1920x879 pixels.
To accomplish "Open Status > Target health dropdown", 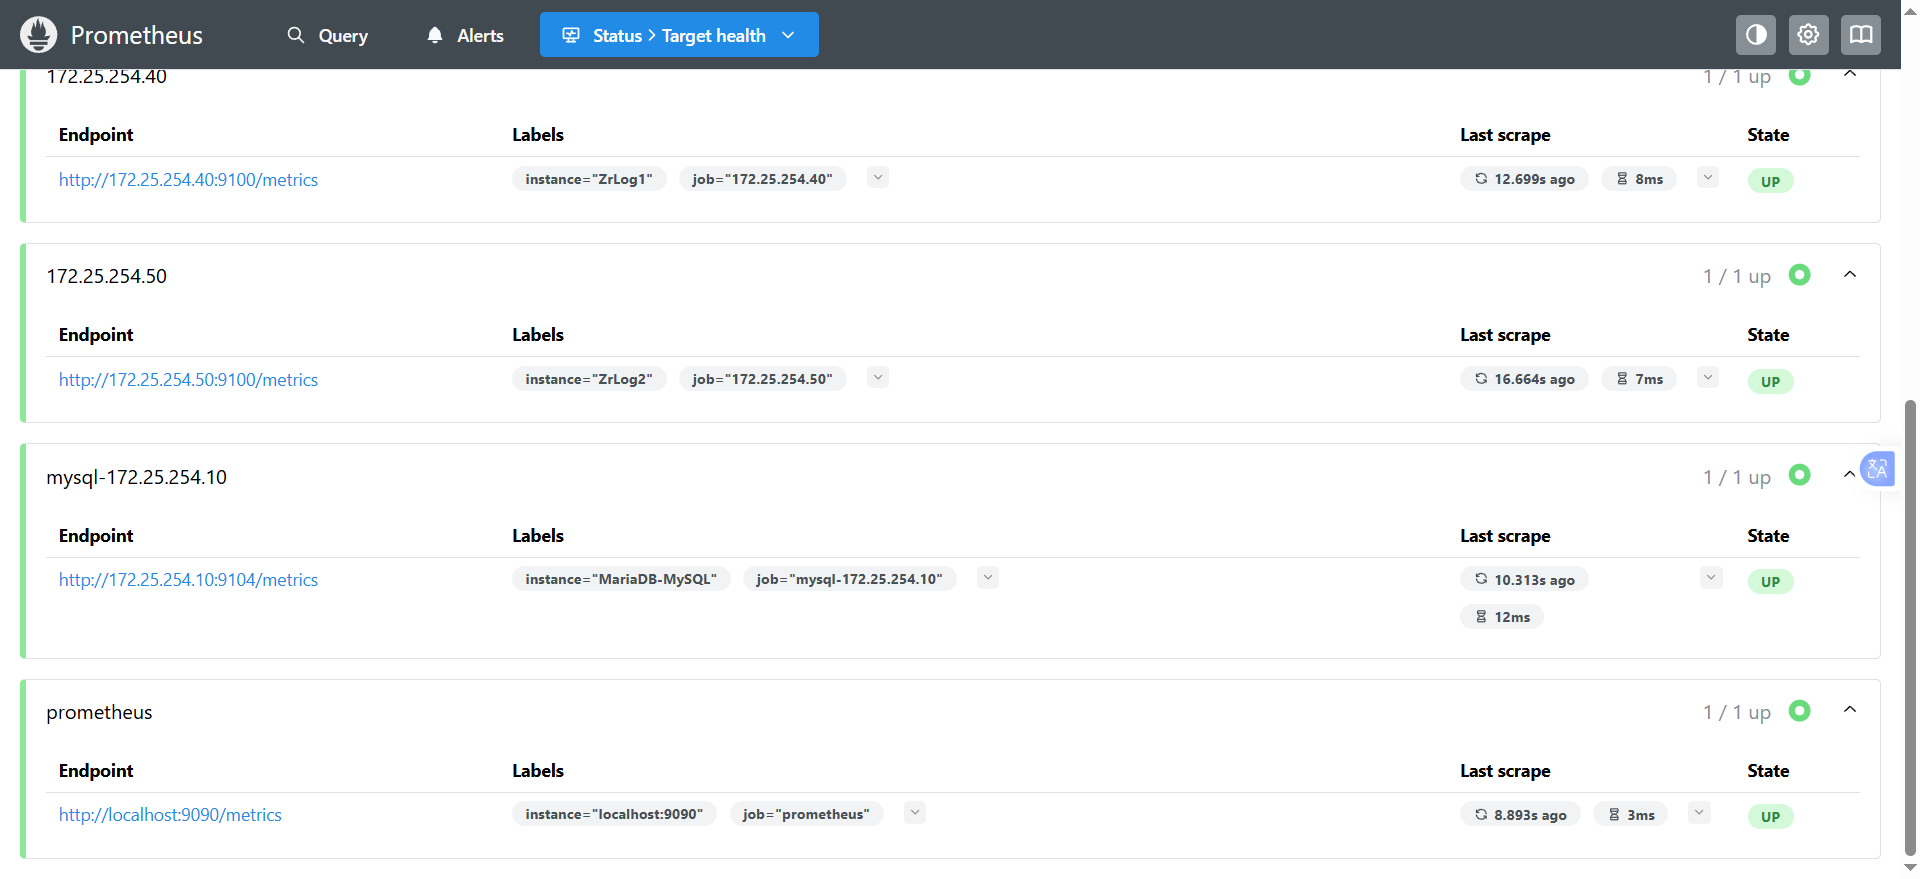I will pos(679,35).
